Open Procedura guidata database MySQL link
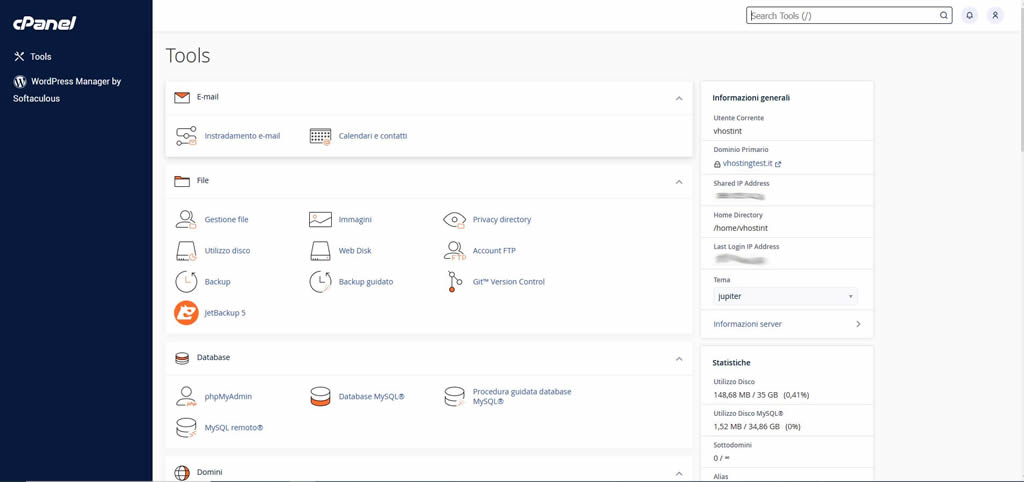Viewport: 1024px width, 482px height. pos(522,396)
